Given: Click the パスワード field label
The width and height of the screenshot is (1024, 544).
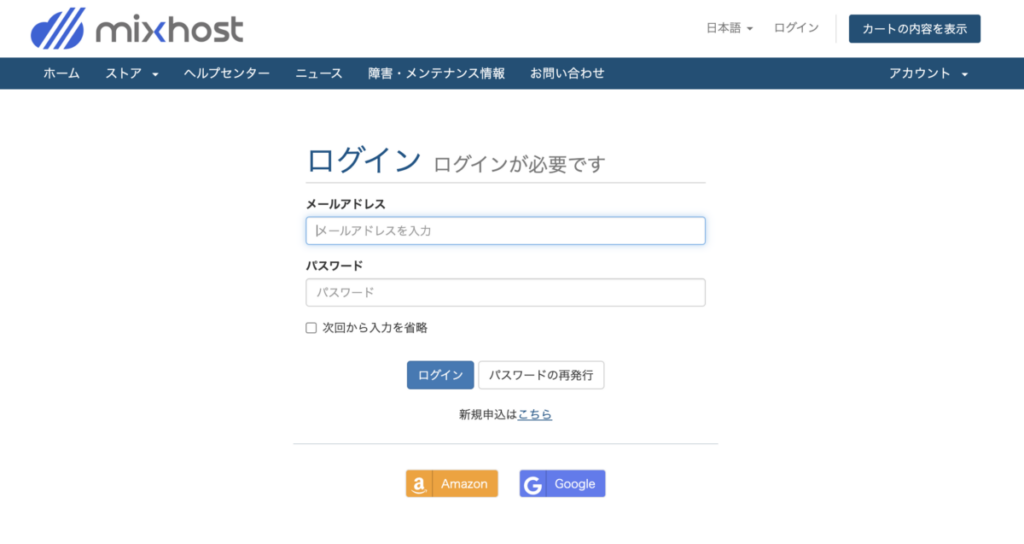Looking at the screenshot, I should pyautogui.click(x=334, y=266).
